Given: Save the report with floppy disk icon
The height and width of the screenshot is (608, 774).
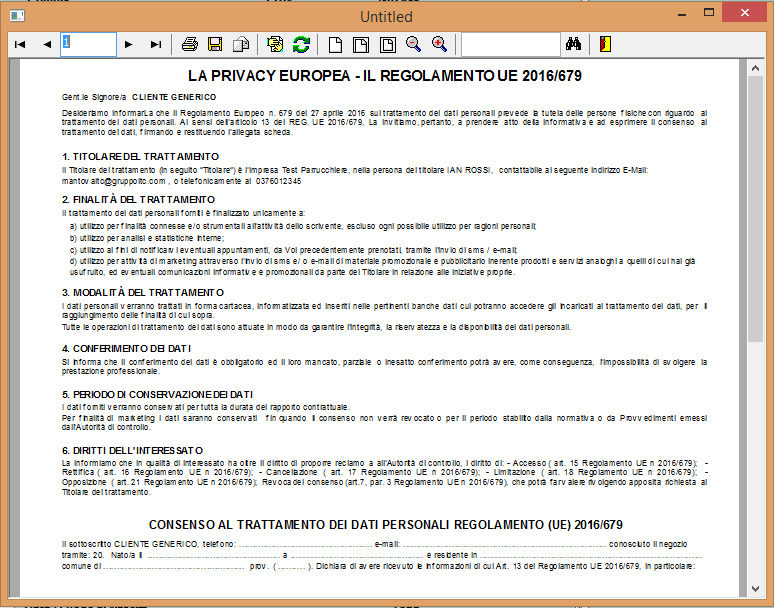Looking at the screenshot, I should click(214, 45).
